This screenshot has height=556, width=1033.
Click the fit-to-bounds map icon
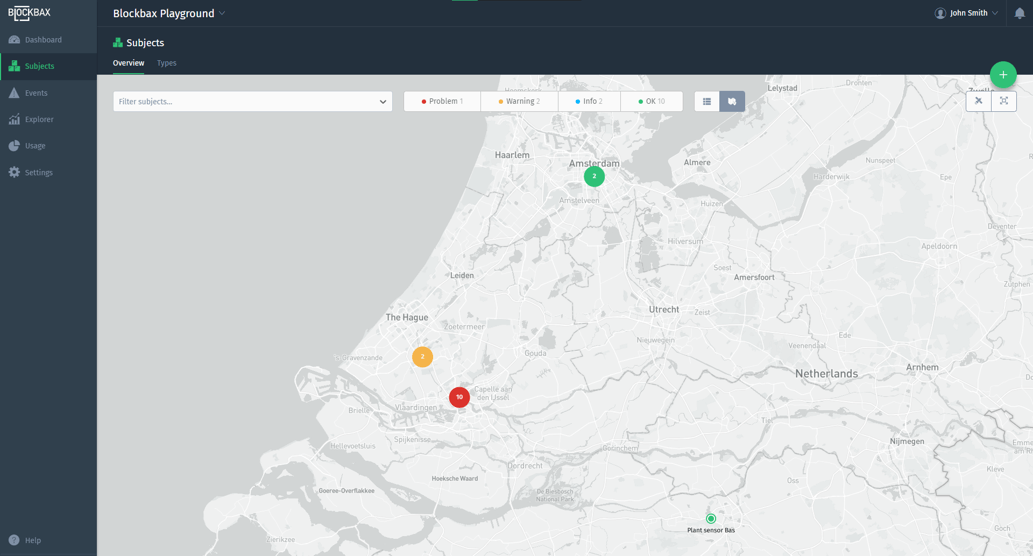(1004, 101)
